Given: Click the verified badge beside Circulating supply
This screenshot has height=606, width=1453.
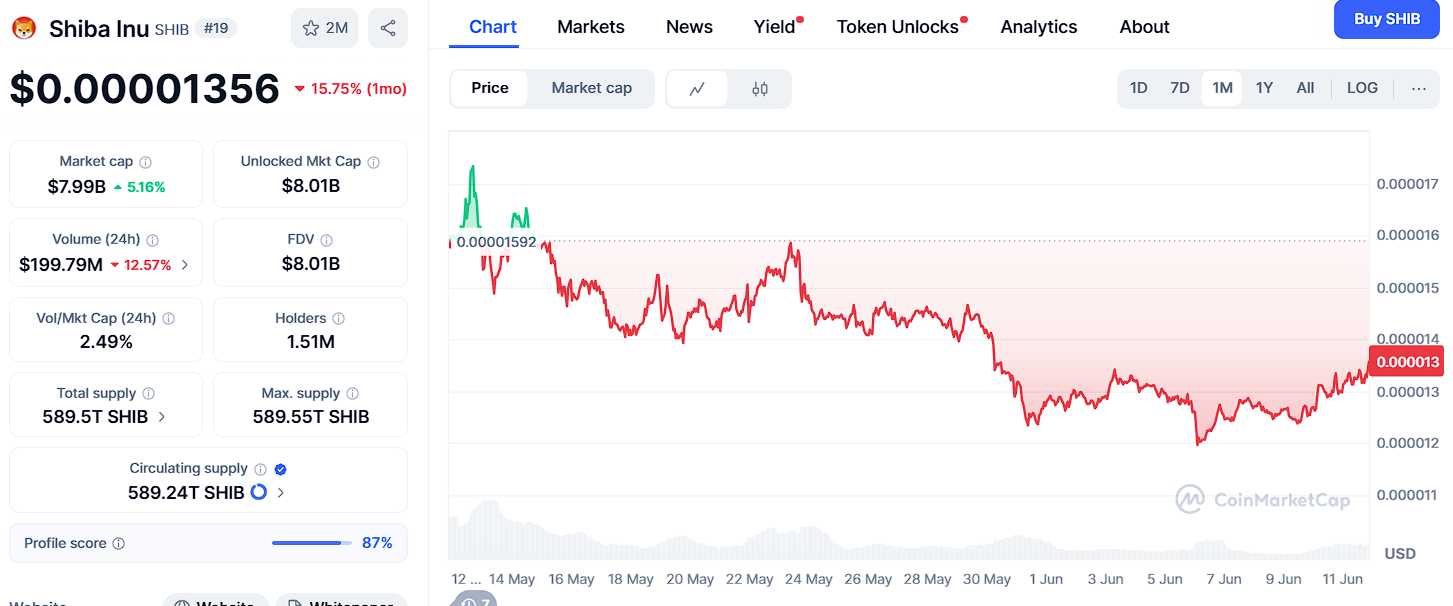Looking at the screenshot, I should [281, 469].
